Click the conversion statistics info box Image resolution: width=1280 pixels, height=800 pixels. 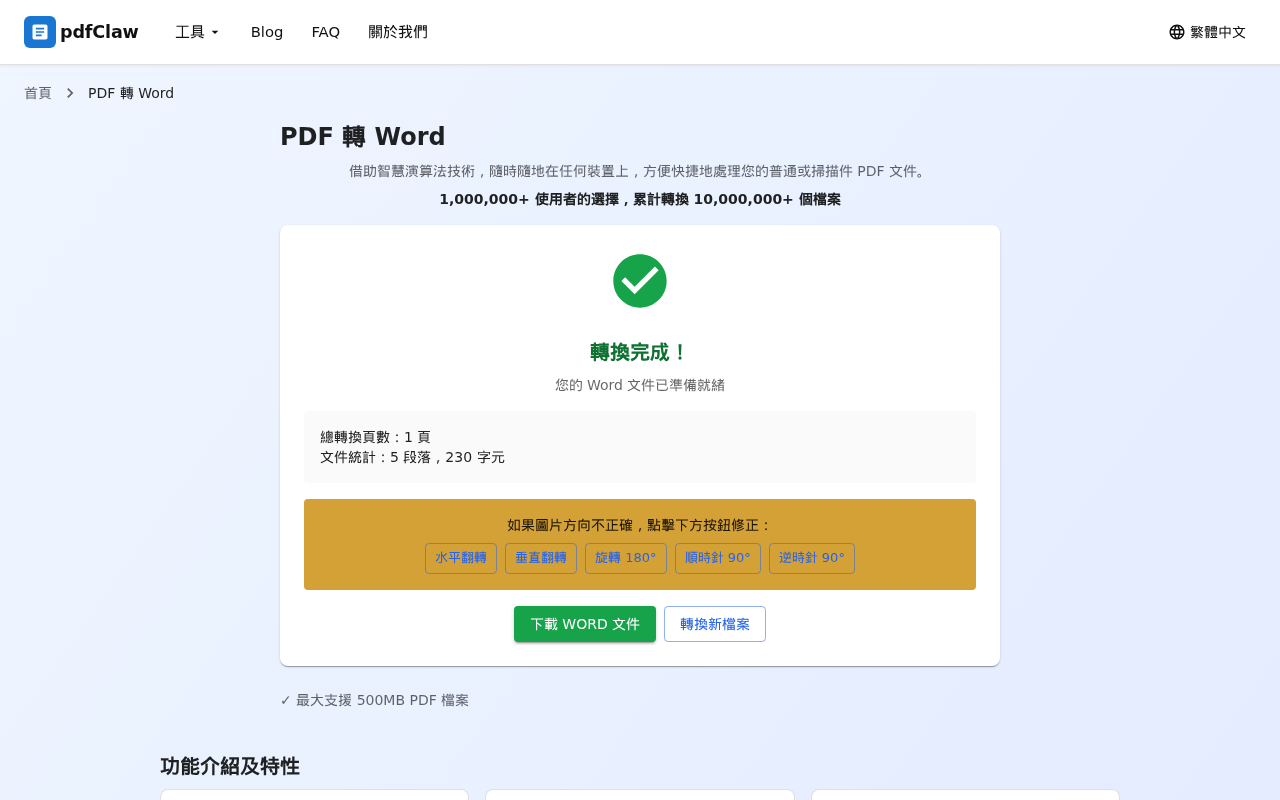[640, 447]
